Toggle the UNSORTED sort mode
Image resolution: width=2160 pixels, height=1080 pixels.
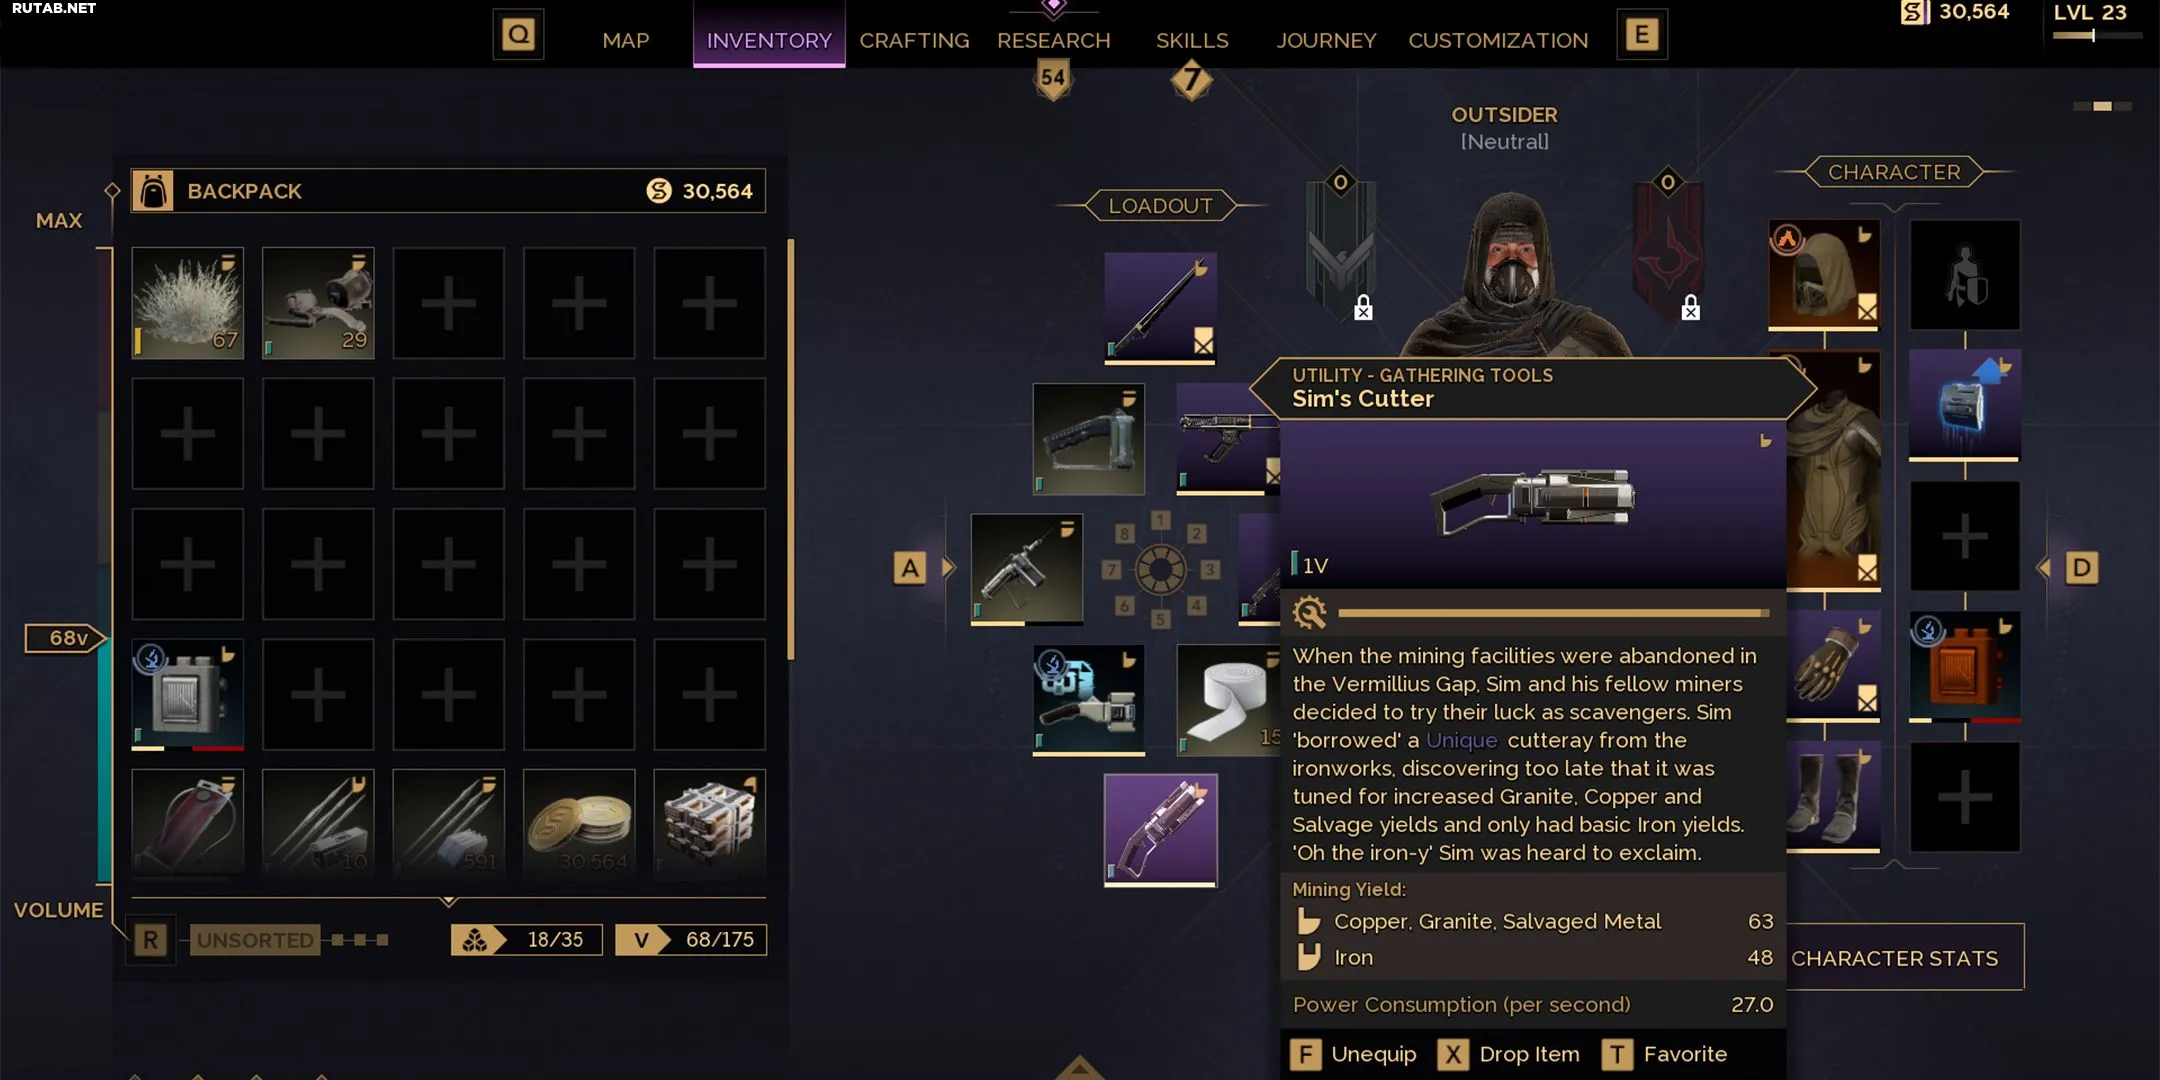254,940
